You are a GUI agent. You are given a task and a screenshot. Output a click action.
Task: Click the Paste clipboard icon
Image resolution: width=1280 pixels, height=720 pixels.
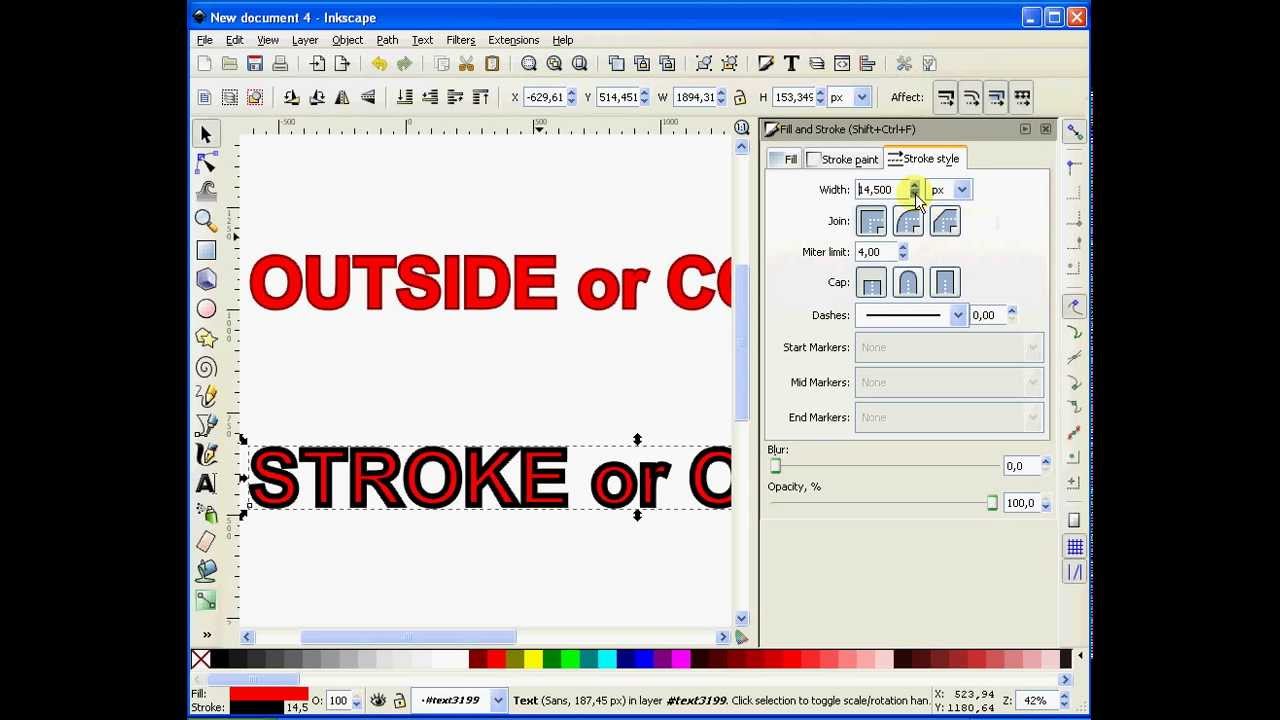click(491, 64)
